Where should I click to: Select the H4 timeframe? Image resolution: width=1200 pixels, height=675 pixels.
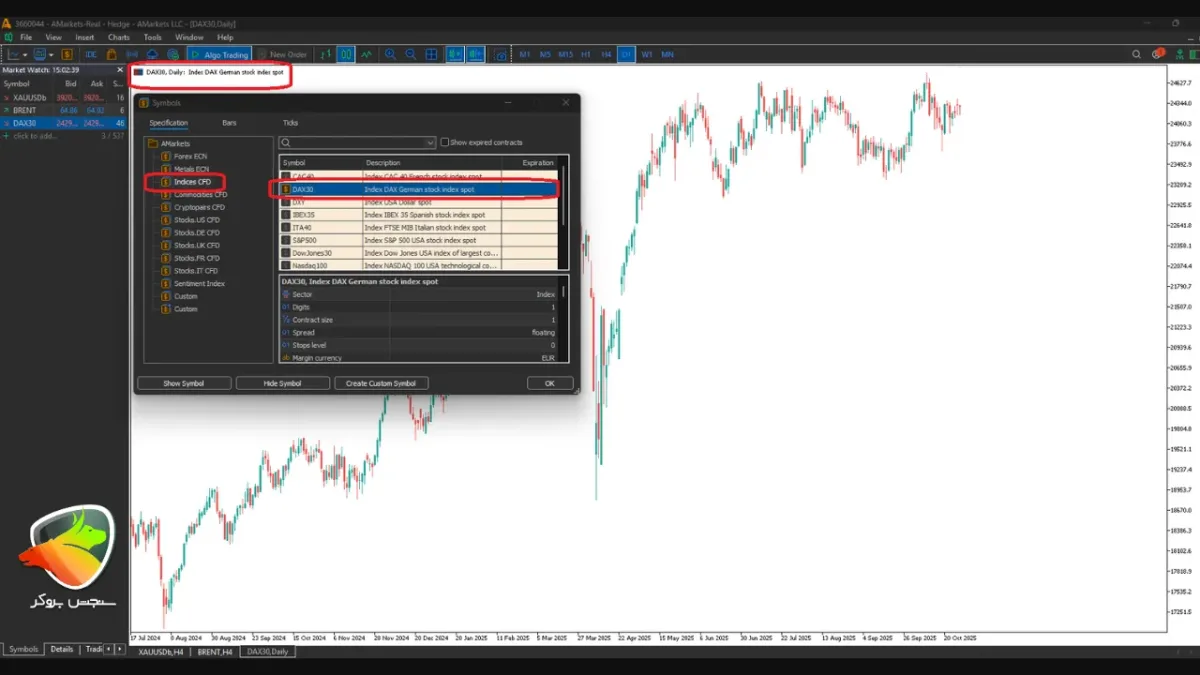[607, 54]
